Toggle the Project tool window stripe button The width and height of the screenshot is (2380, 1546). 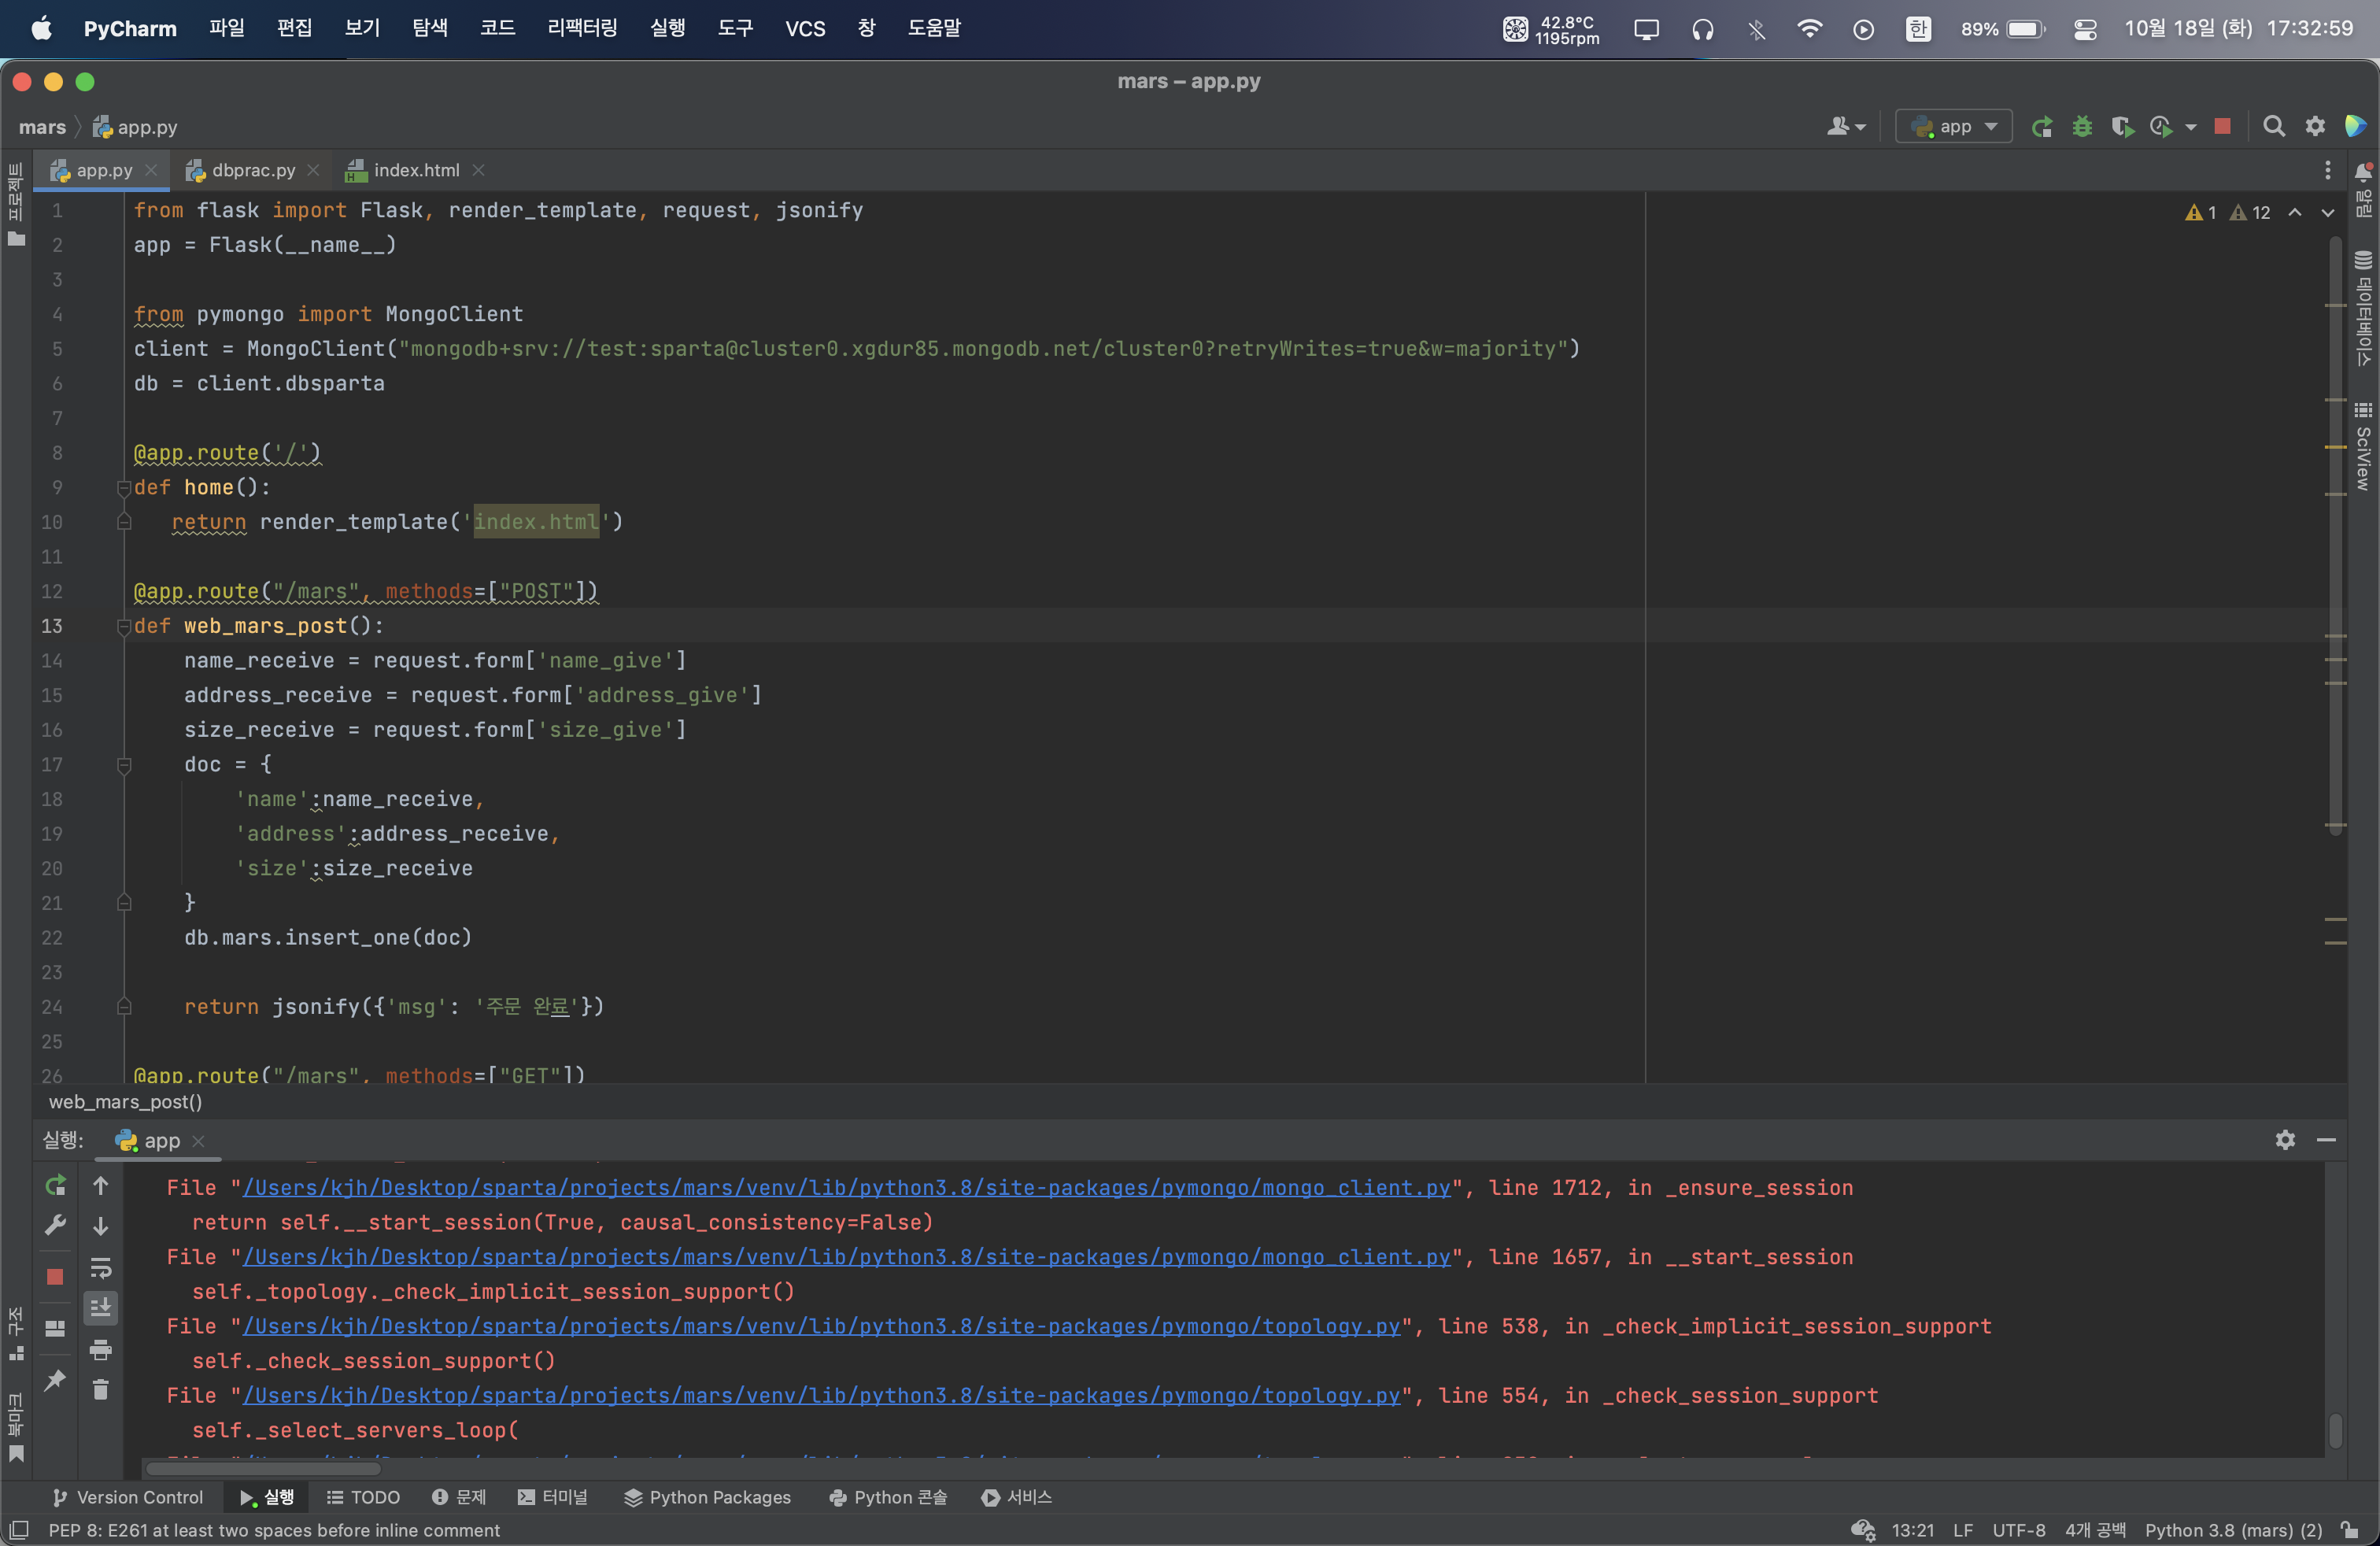coord(15,206)
